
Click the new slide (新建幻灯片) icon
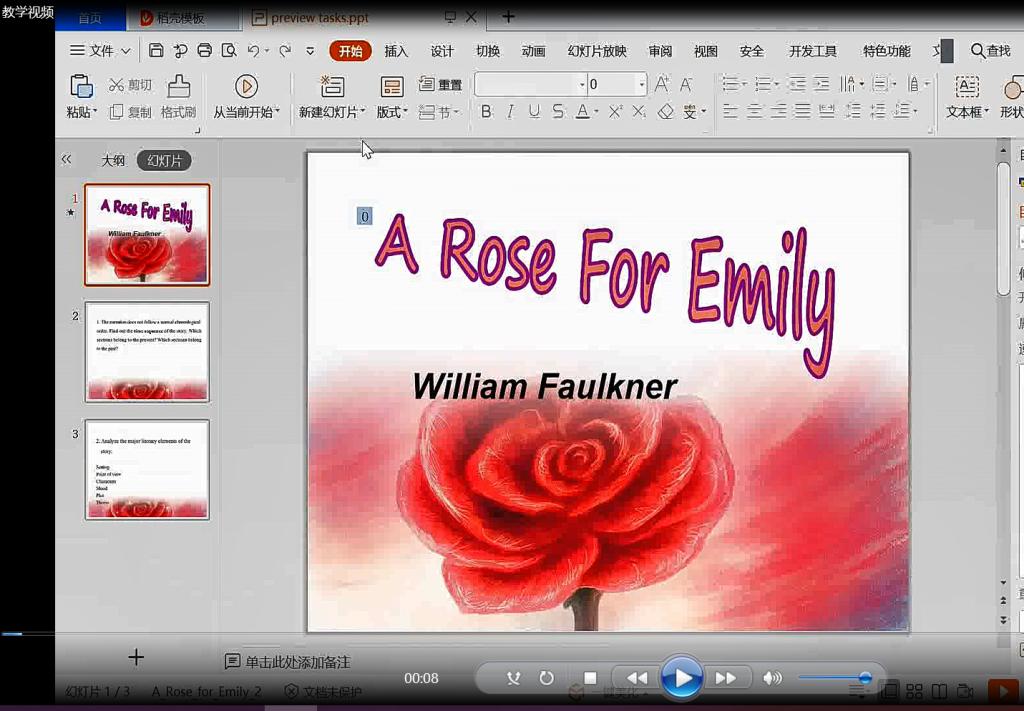332,87
